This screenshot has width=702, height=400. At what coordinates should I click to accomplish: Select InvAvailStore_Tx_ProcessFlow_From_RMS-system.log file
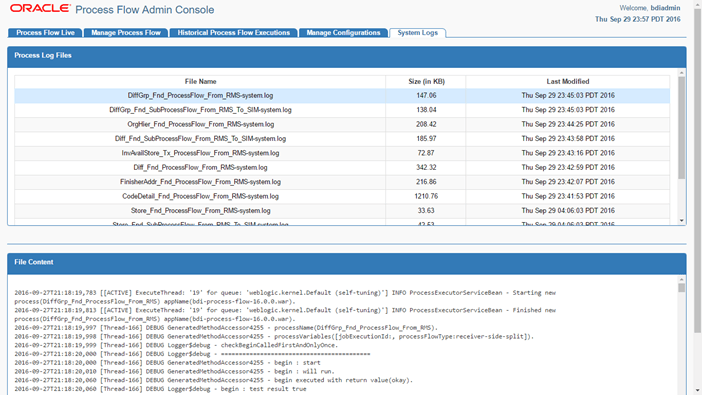click(200, 153)
